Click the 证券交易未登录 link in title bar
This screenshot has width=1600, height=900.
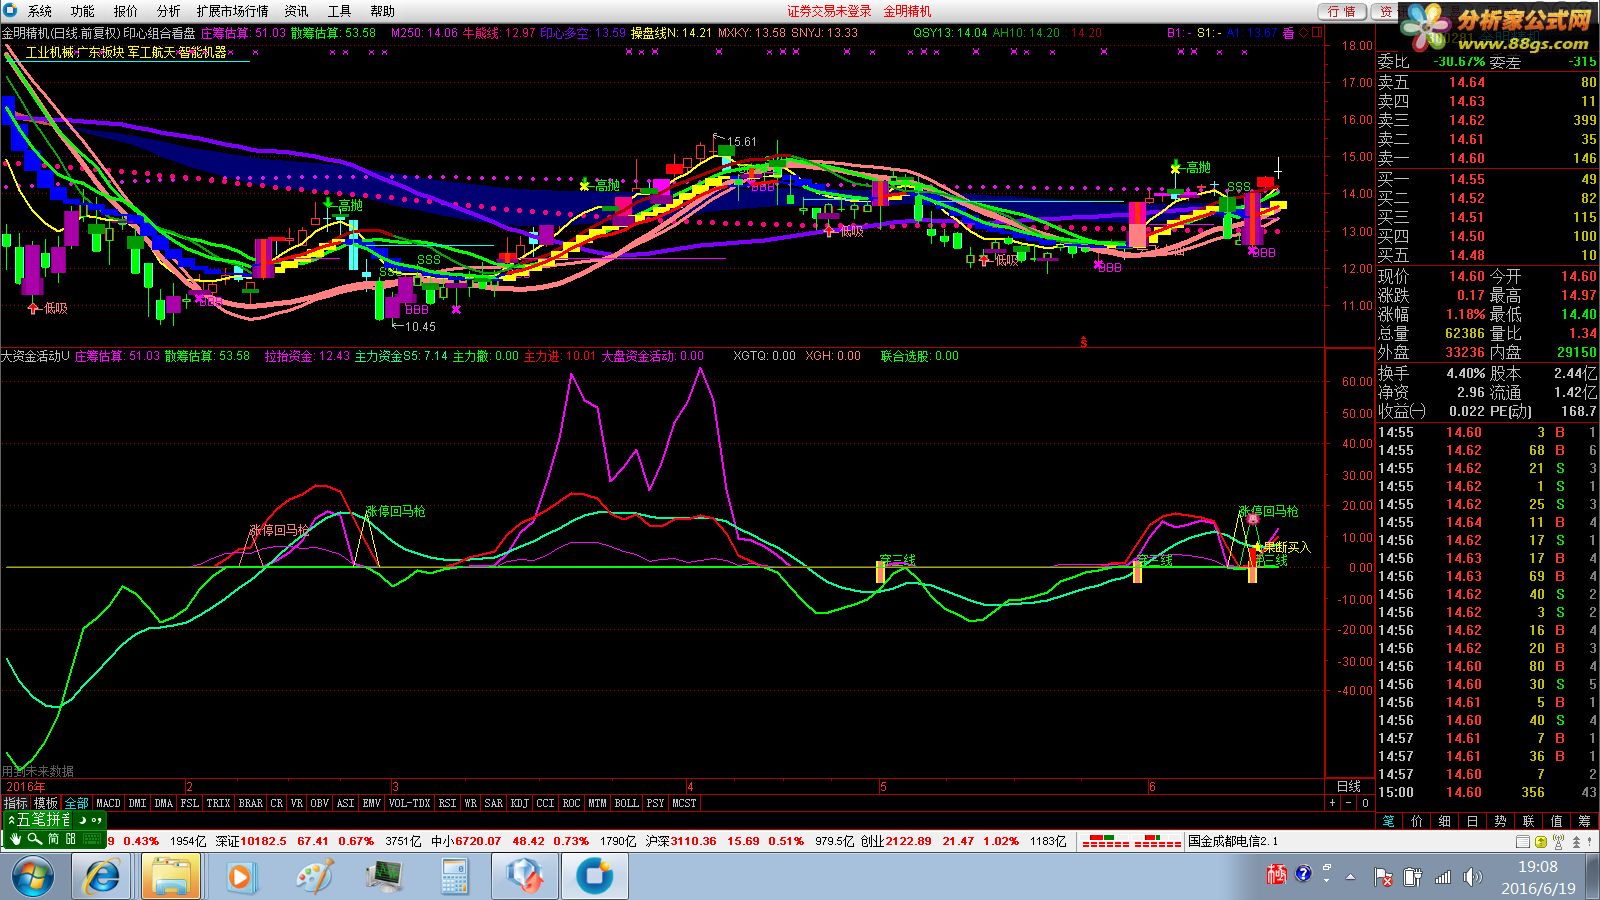click(x=829, y=11)
